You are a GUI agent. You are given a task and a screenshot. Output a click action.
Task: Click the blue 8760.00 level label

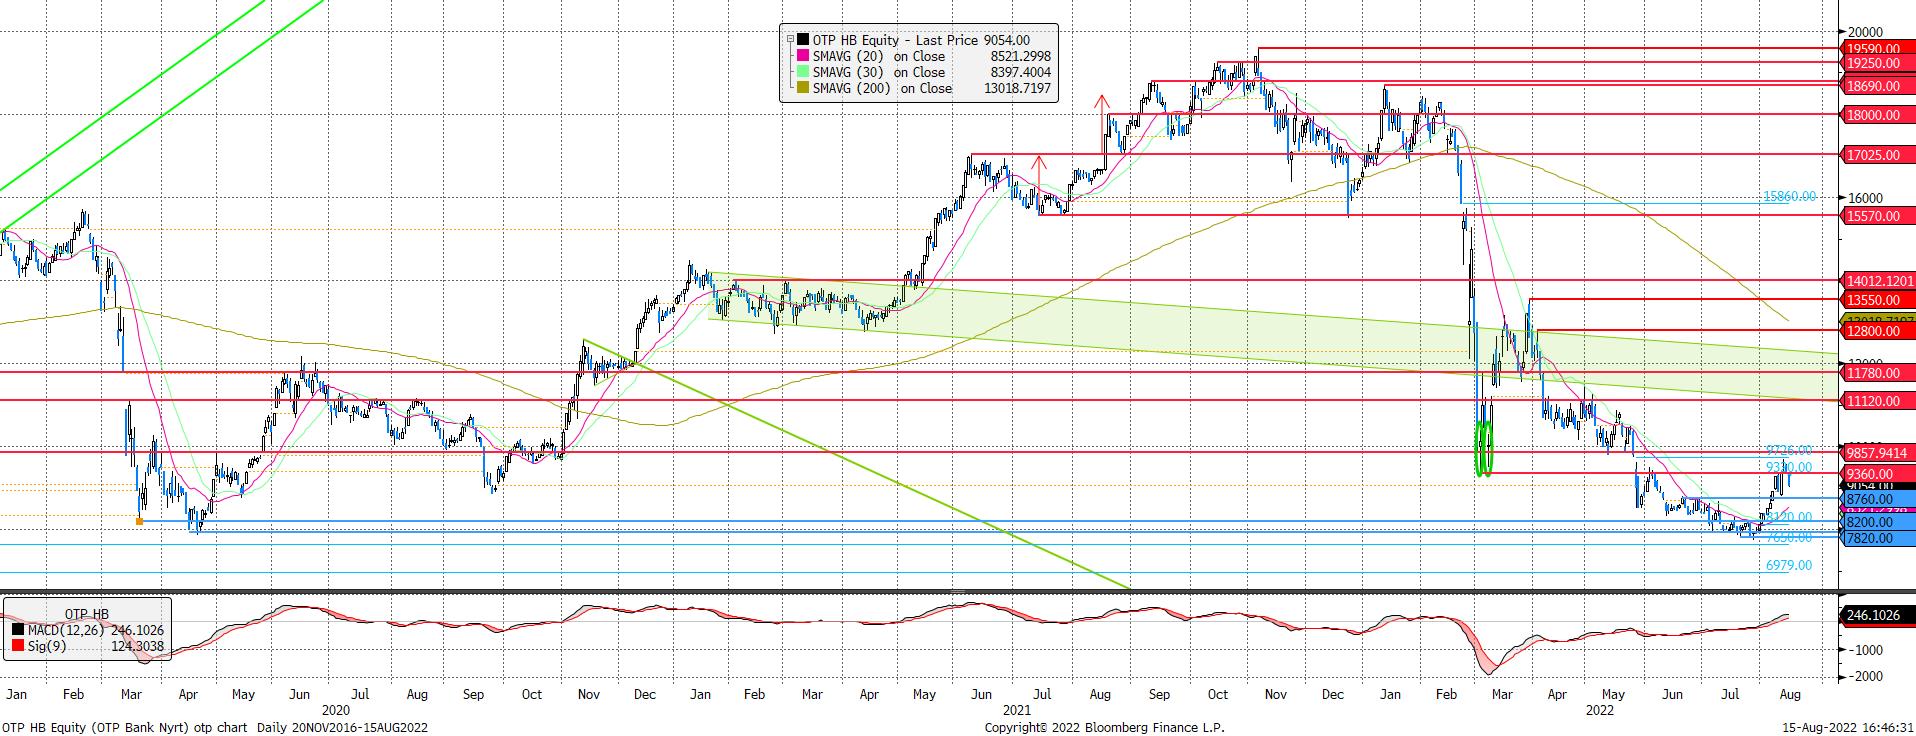pyautogui.click(x=1877, y=499)
